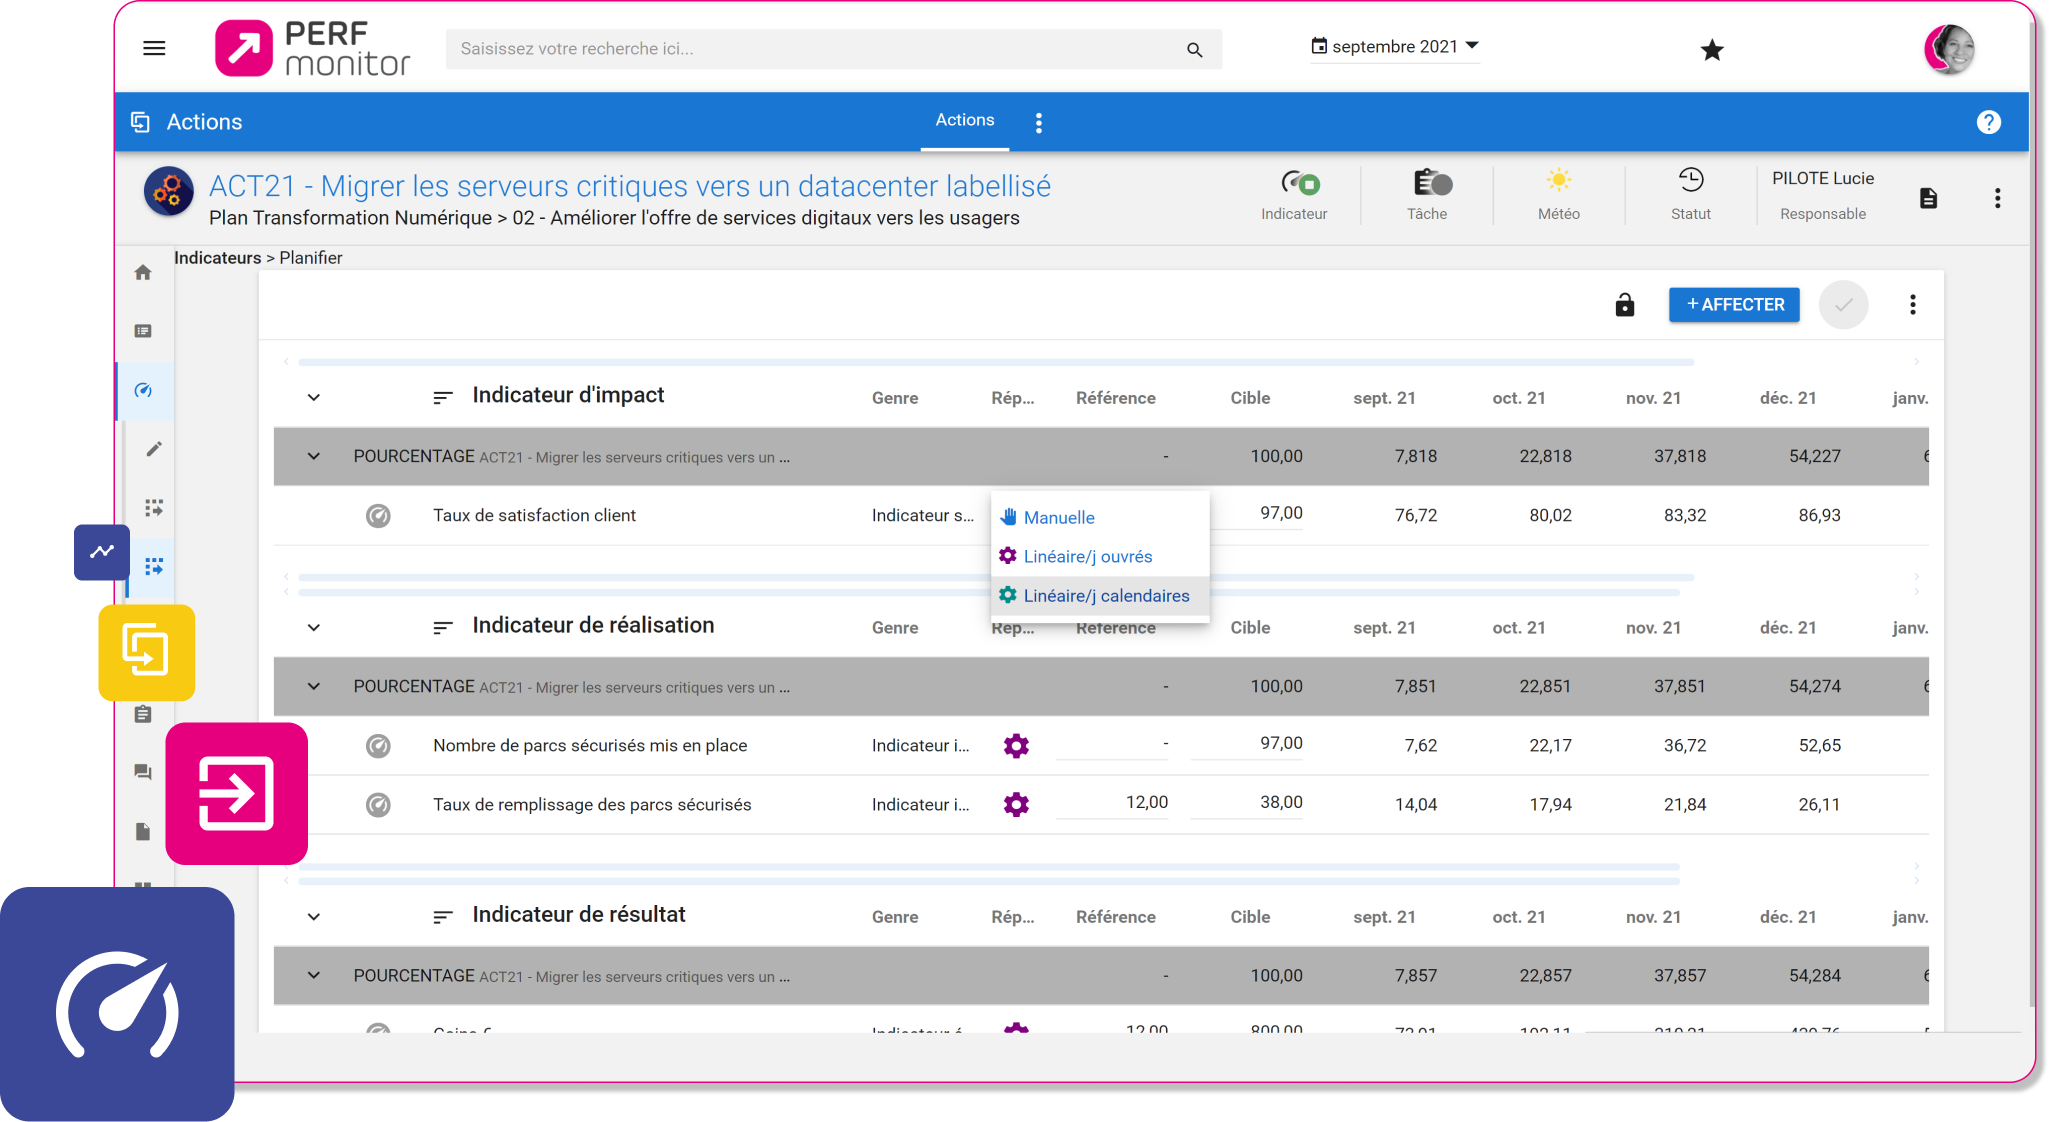Click the sort icon beside Indicateur d'impact
2049x1122 pixels.
click(x=443, y=398)
